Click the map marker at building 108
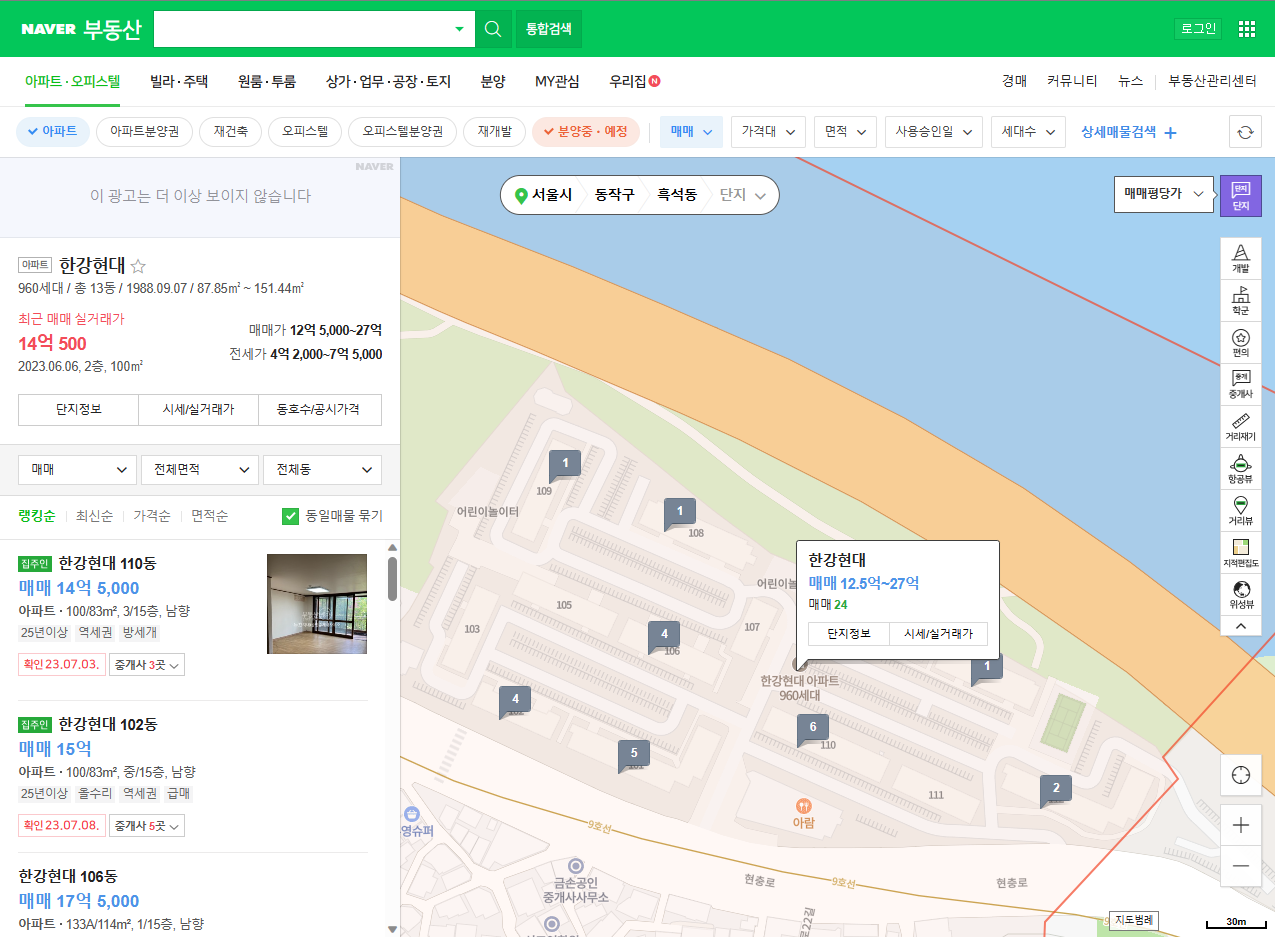The image size is (1275, 937). click(x=679, y=514)
